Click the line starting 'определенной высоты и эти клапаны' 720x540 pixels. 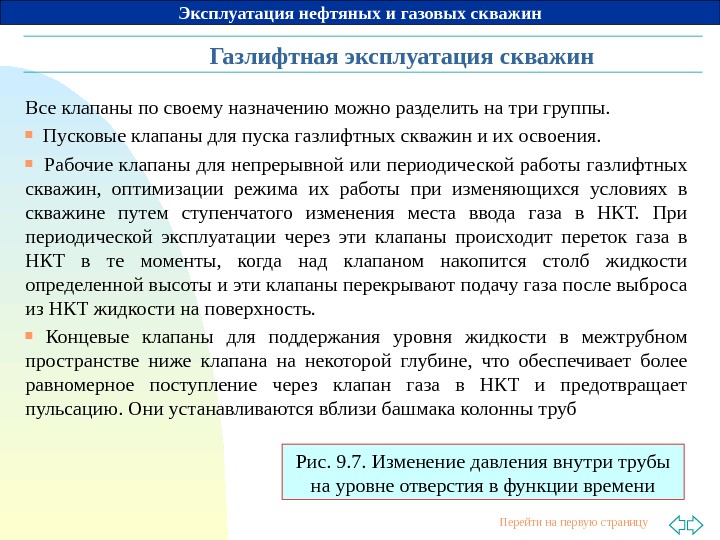(x=356, y=285)
